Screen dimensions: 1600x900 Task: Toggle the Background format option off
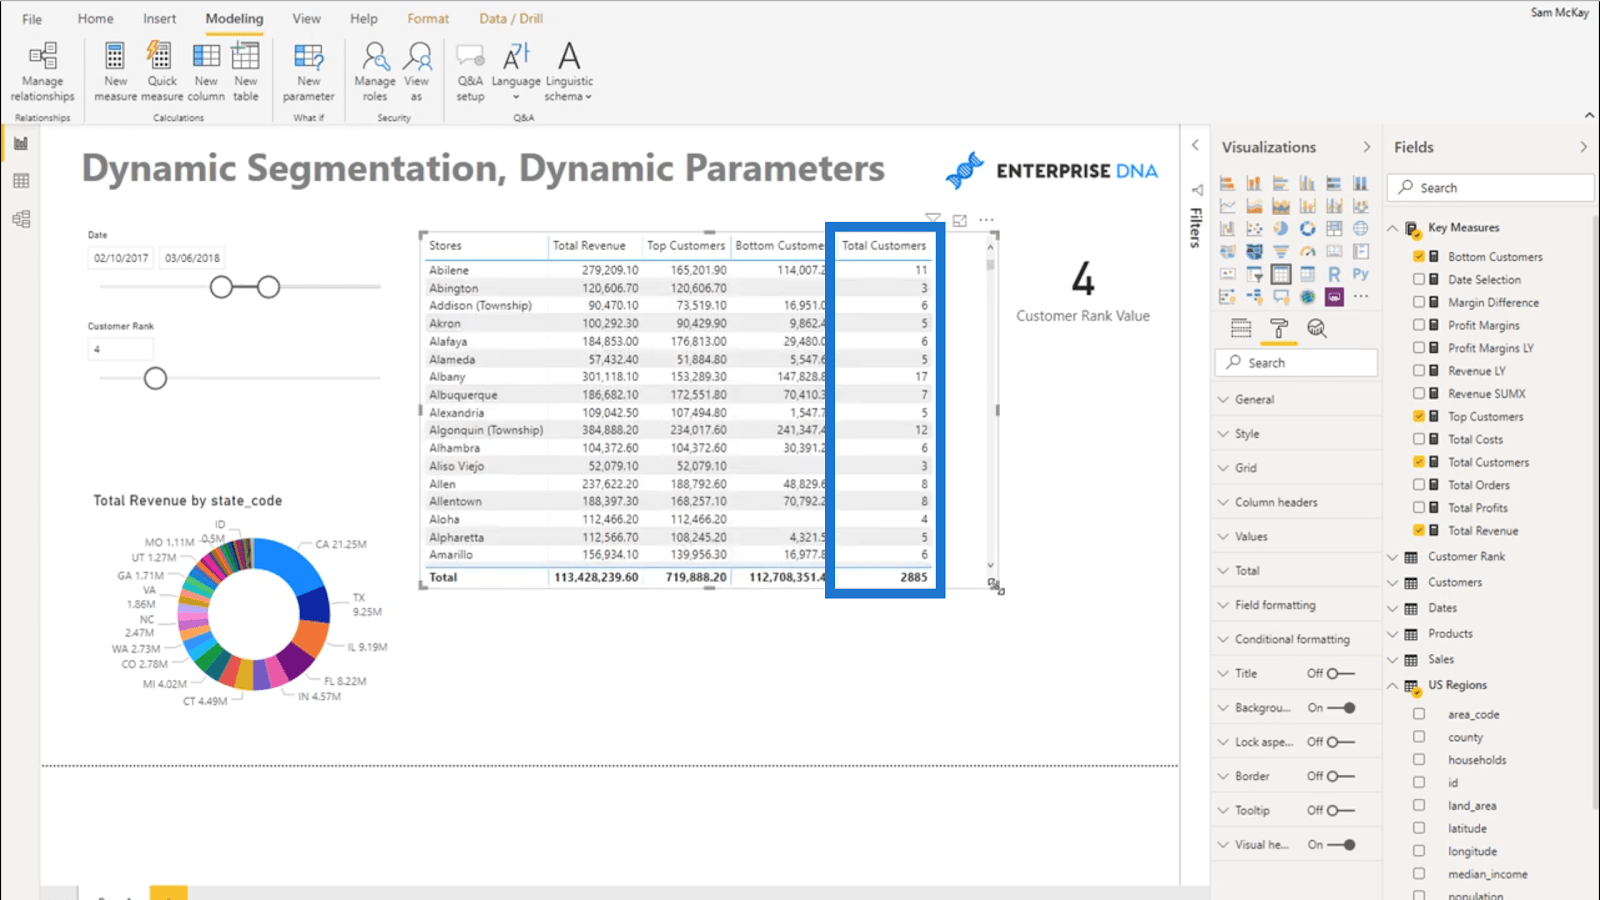tap(1341, 708)
